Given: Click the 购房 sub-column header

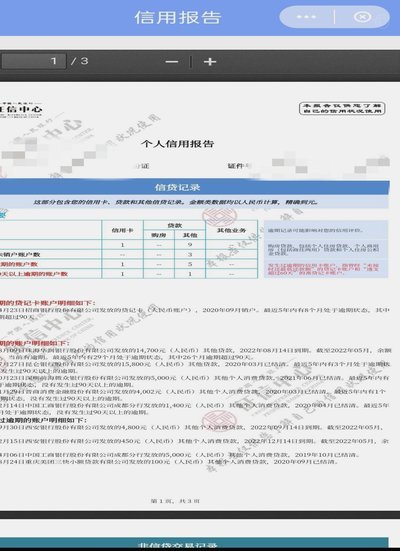Looking at the screenshot, I should [159, 235].
